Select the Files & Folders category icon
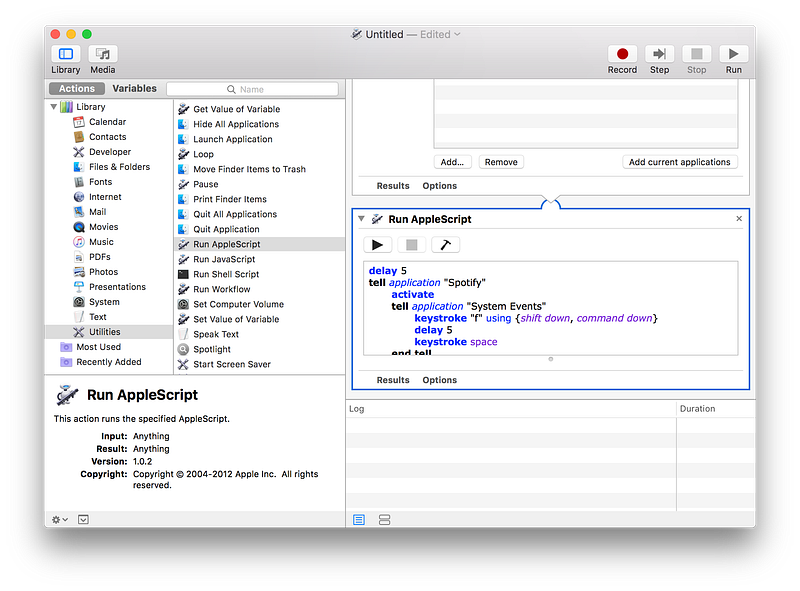Screen dimensions: 800x591 tap(79, 167)
